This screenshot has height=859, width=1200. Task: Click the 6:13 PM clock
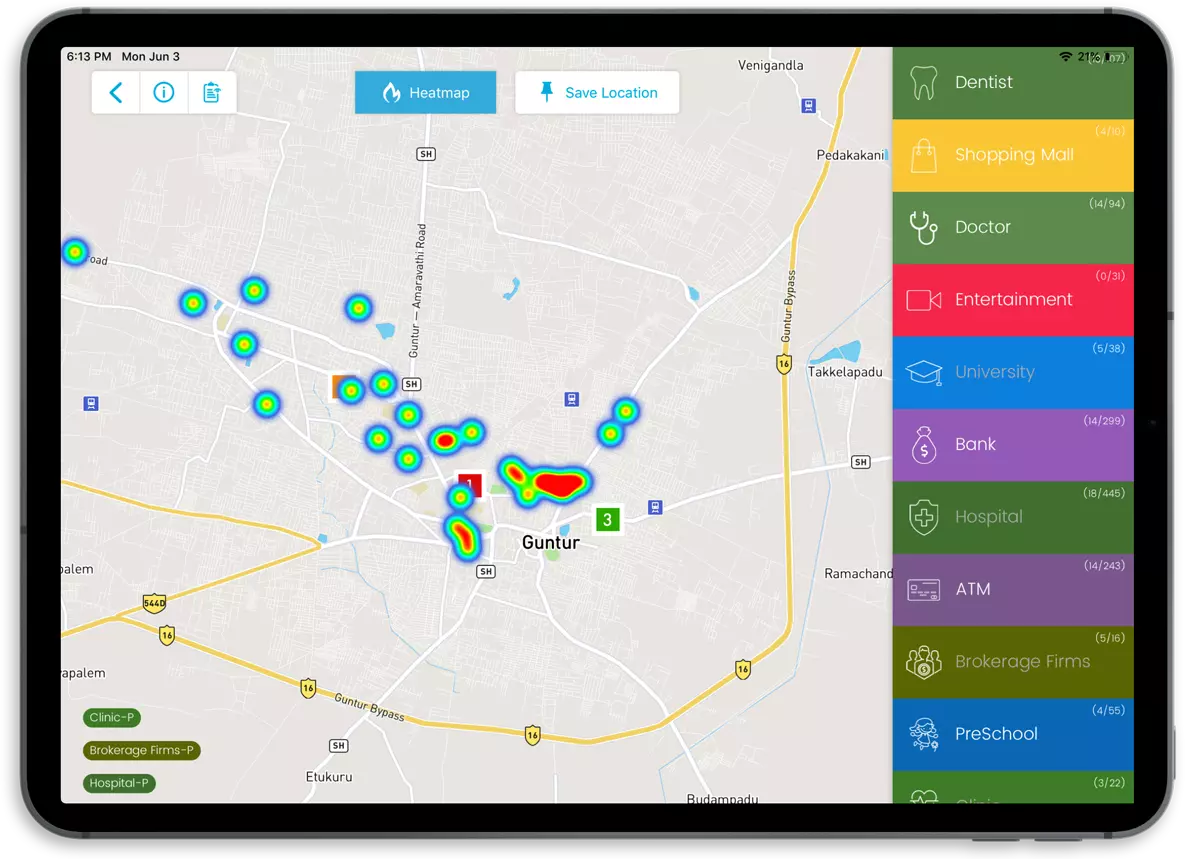(x=89, y=57)
